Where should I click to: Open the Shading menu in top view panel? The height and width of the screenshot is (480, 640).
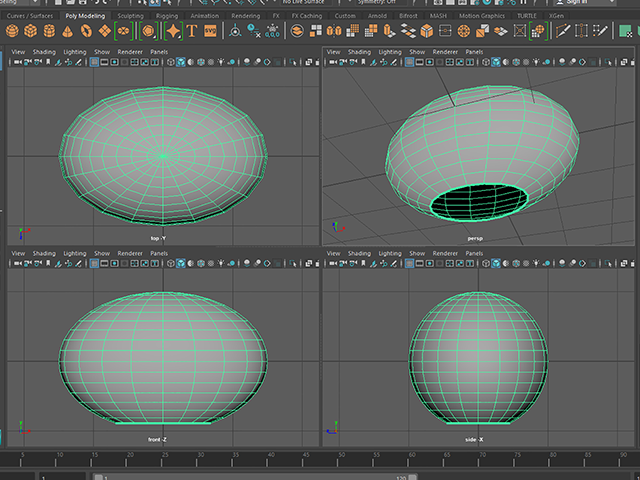44,52
